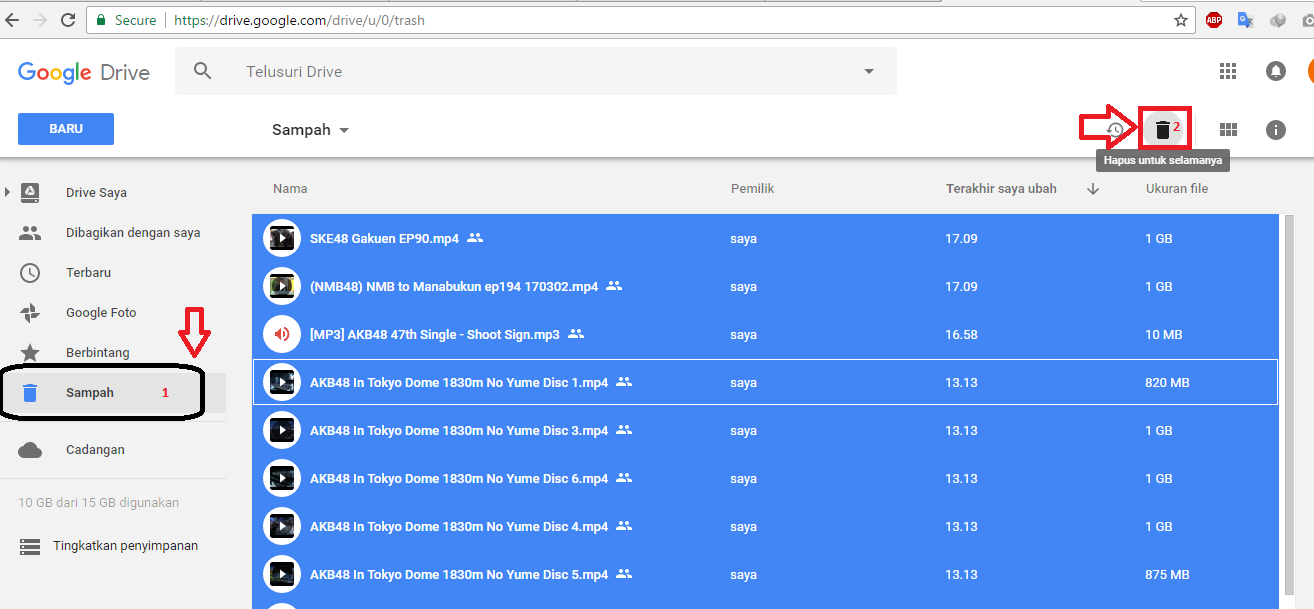This screenshot has height=609, width=1314.
Task: Click thumbnail of NMB to Manabukun video
Action: tap(282, 286)
